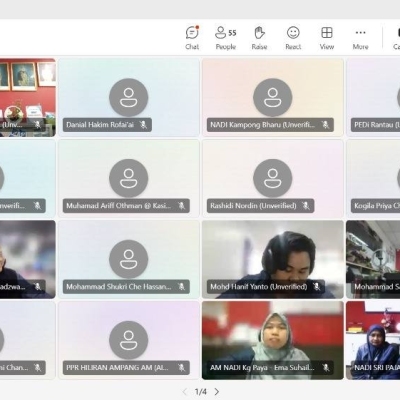
Task: Select the Mohammad S video tile with shelves
Action: tap(373, 259)
